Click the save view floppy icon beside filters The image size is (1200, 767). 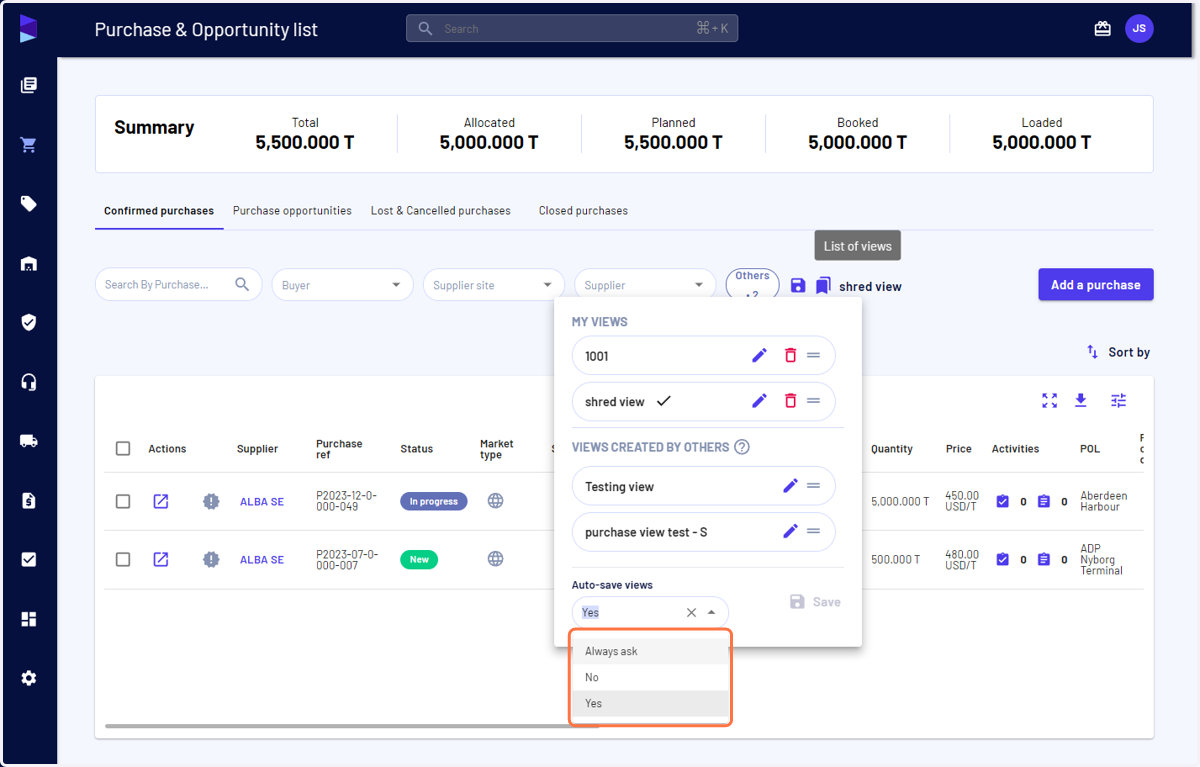pos(798,286)
